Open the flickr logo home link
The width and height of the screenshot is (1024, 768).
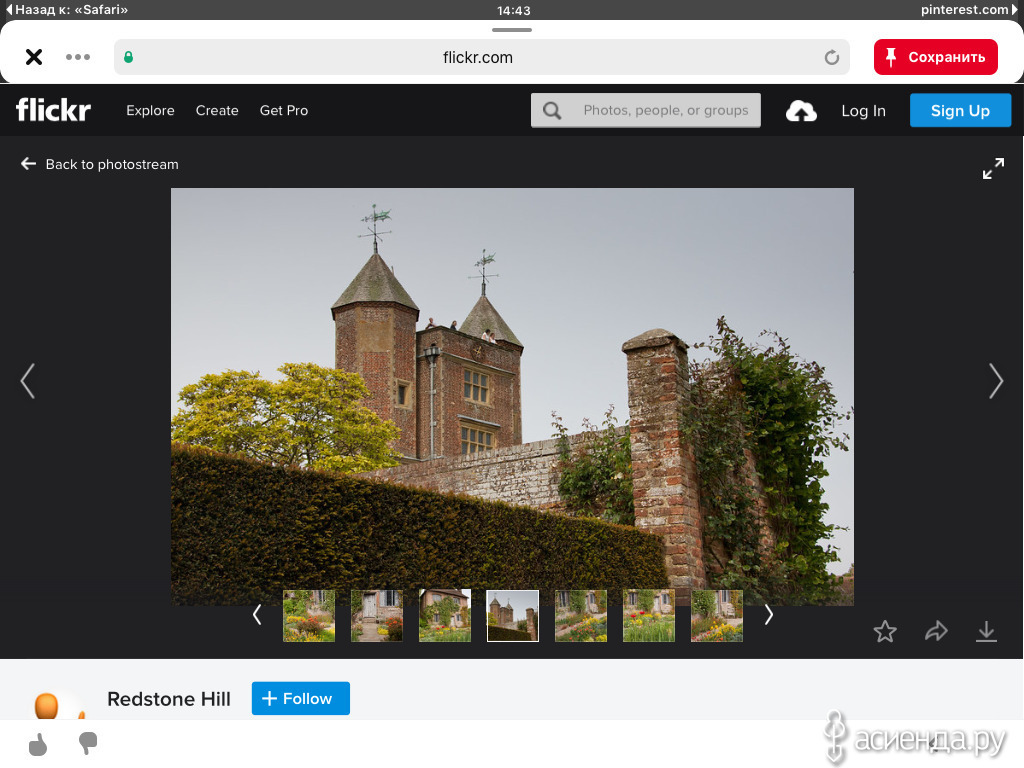coord(53,110)
